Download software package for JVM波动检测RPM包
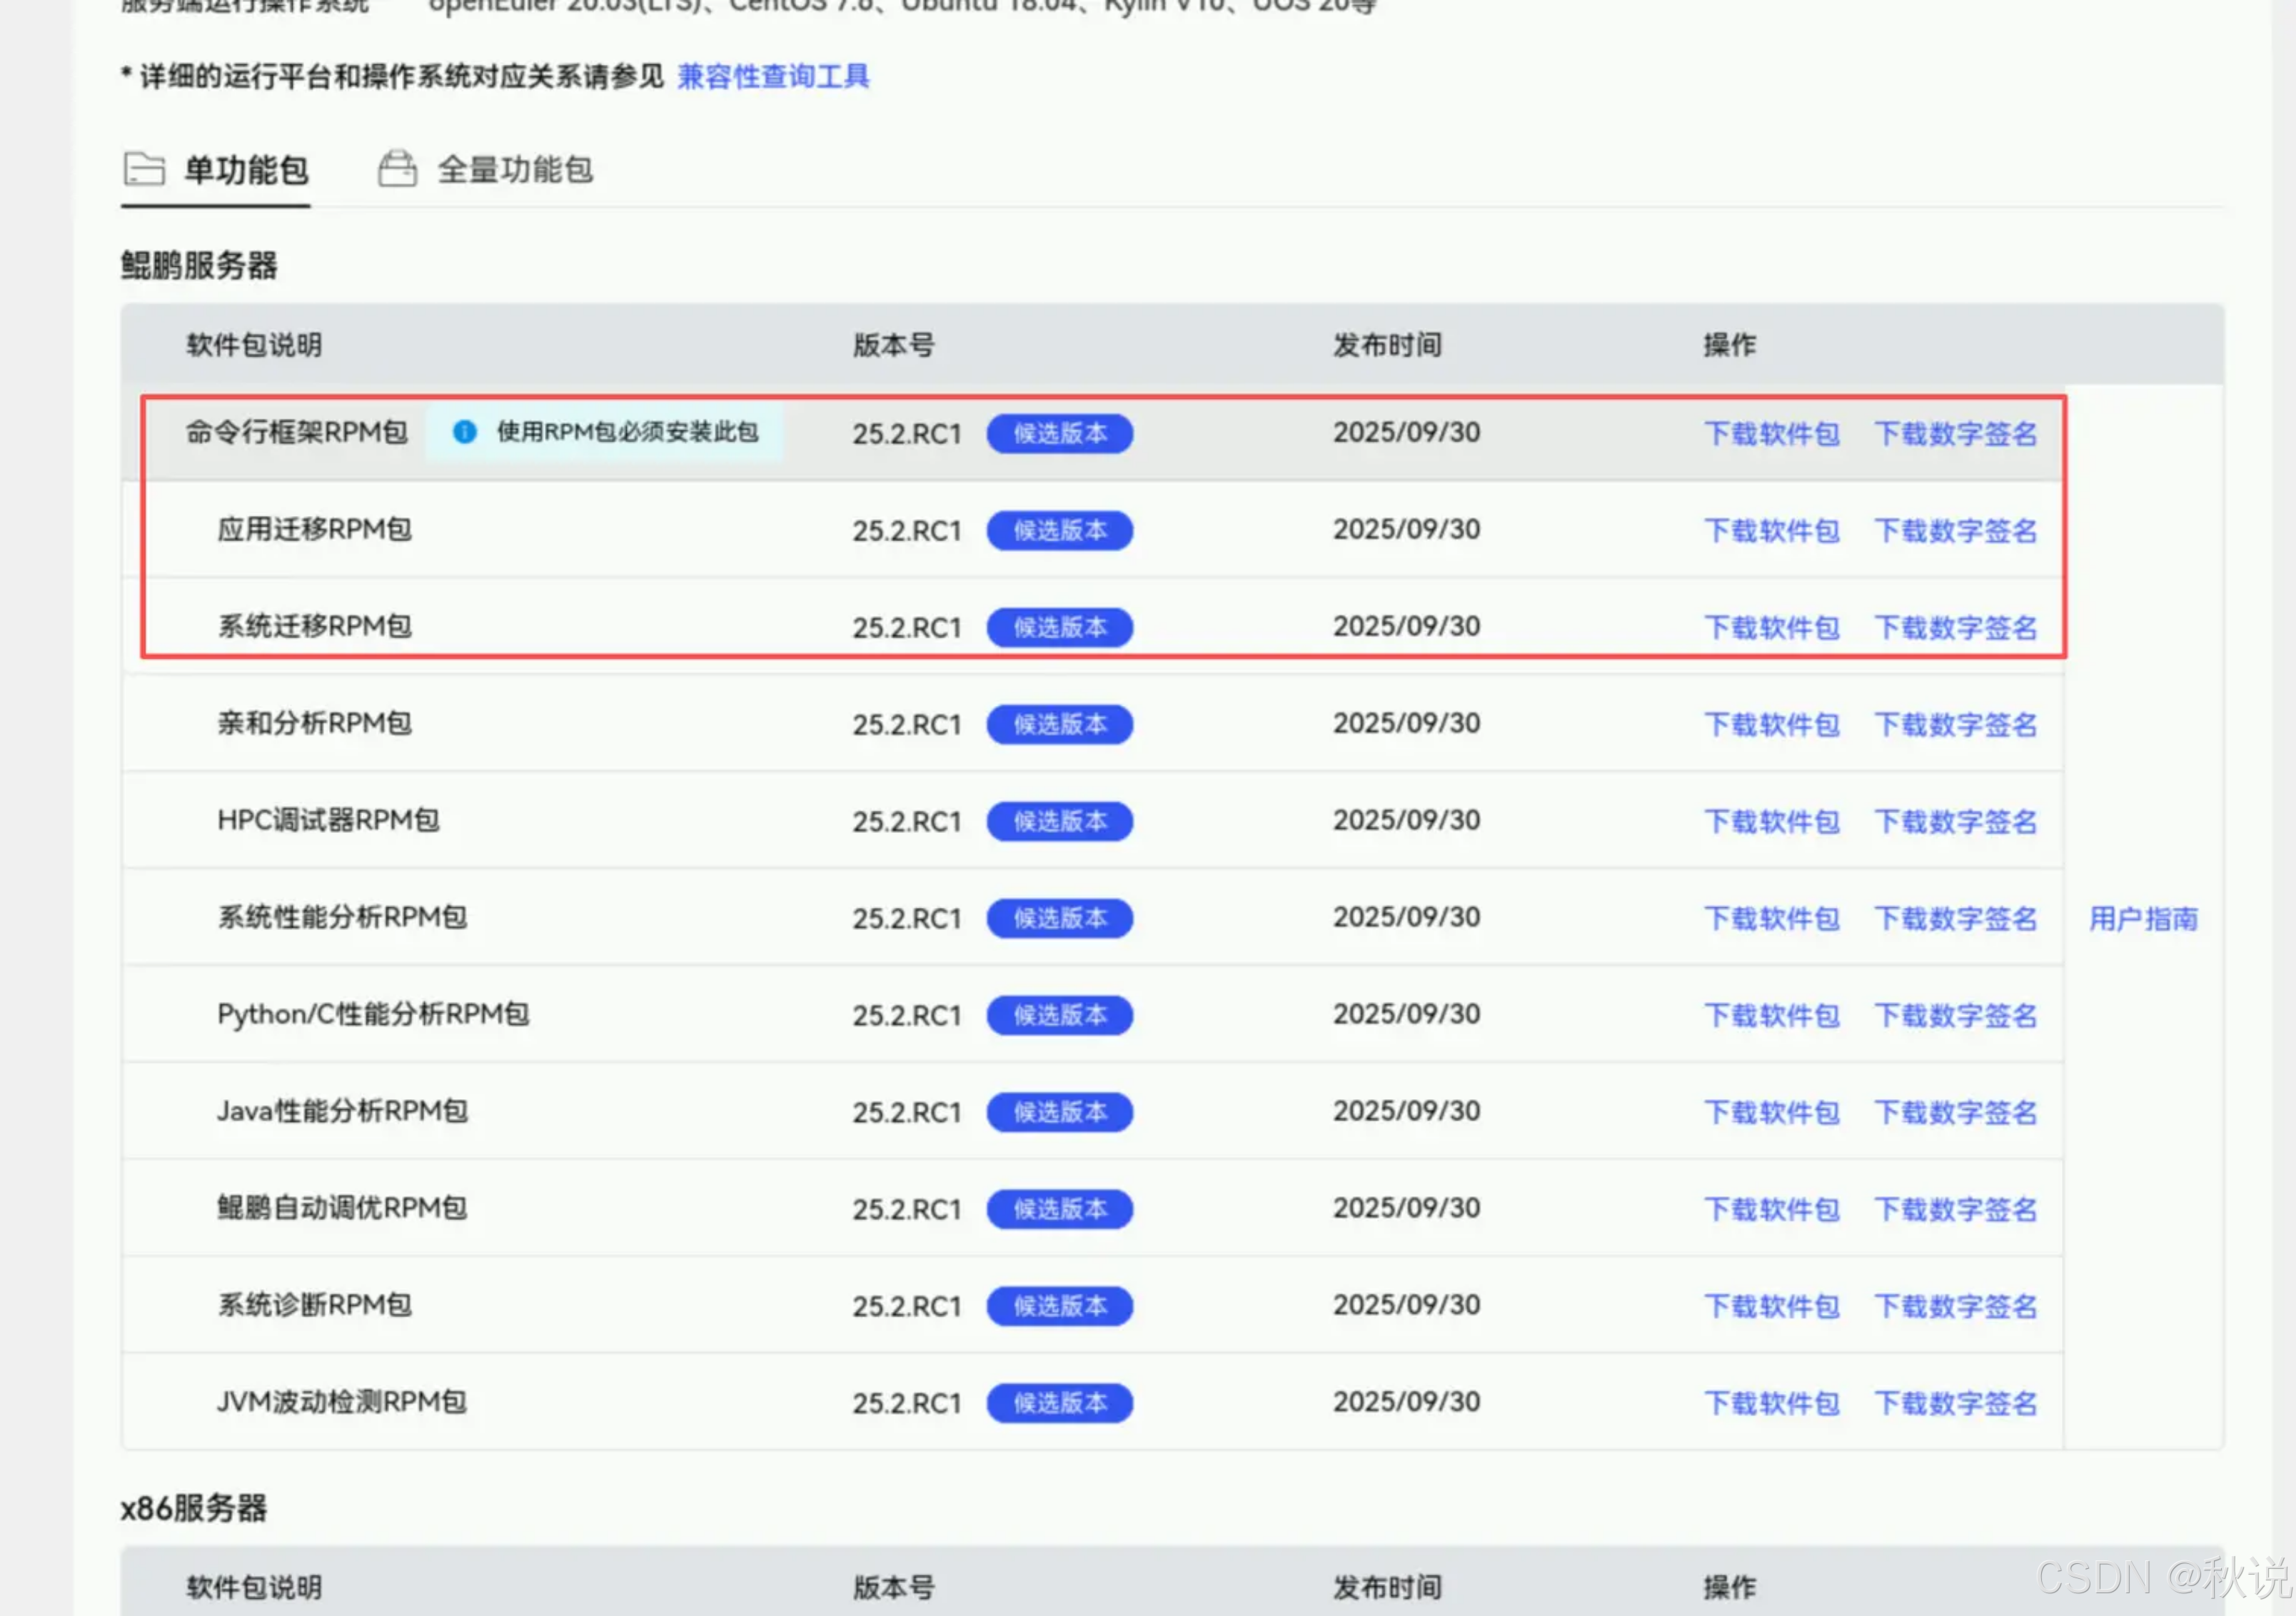The image size is (2296, 1616). [1771, 1404]
